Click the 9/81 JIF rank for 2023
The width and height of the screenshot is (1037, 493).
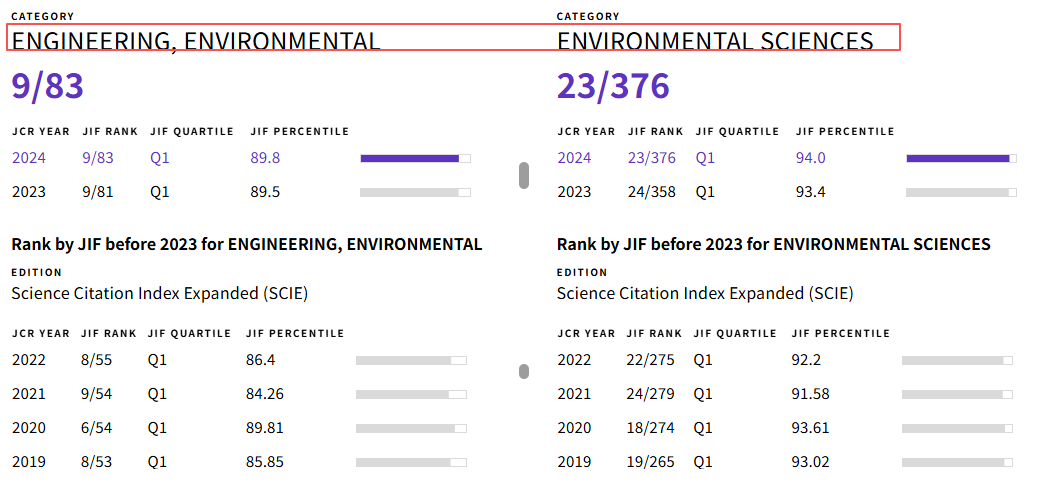(97, 192)
